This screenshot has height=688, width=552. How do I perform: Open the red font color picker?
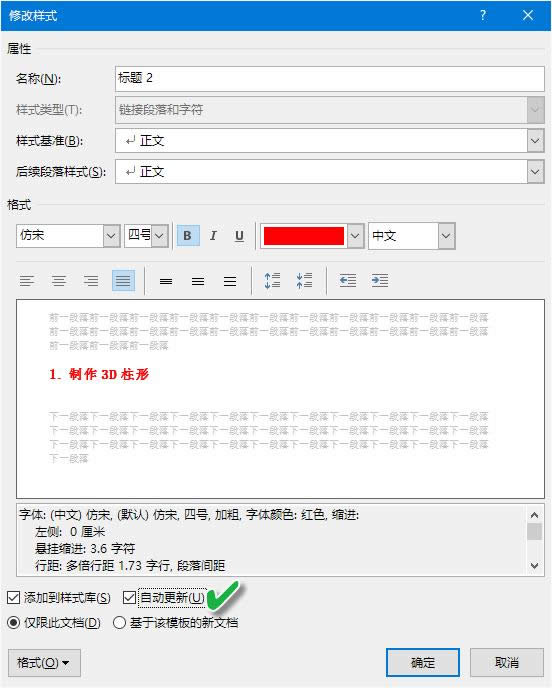point(355,236)
